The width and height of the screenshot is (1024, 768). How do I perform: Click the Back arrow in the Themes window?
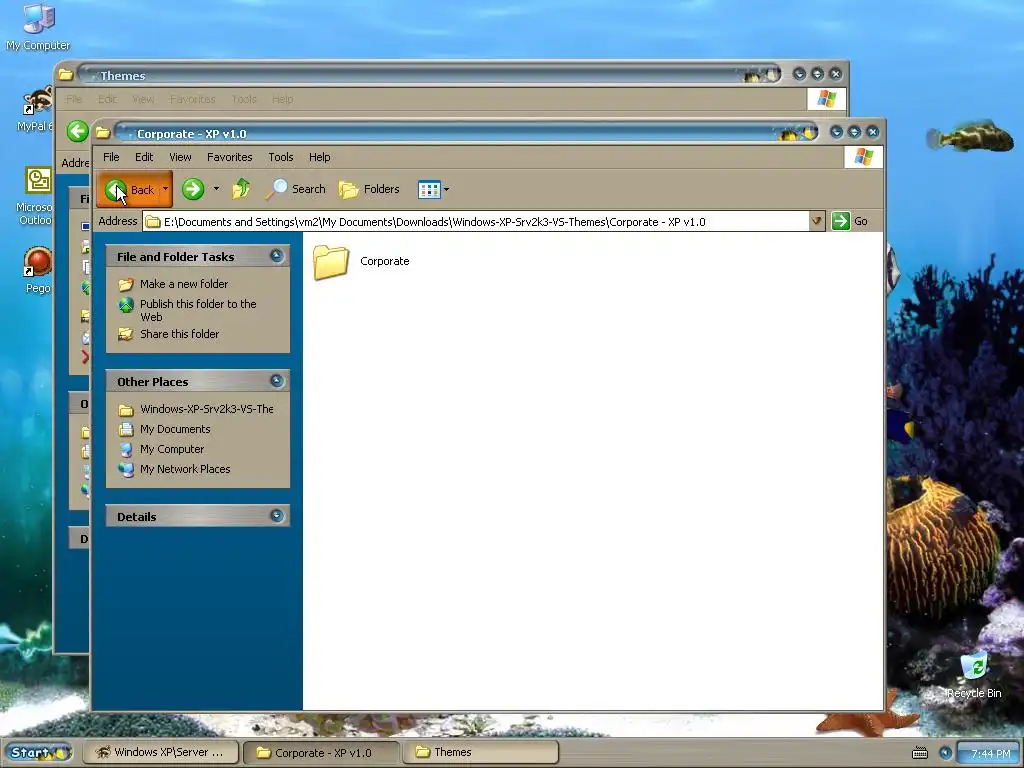(78, 131)
